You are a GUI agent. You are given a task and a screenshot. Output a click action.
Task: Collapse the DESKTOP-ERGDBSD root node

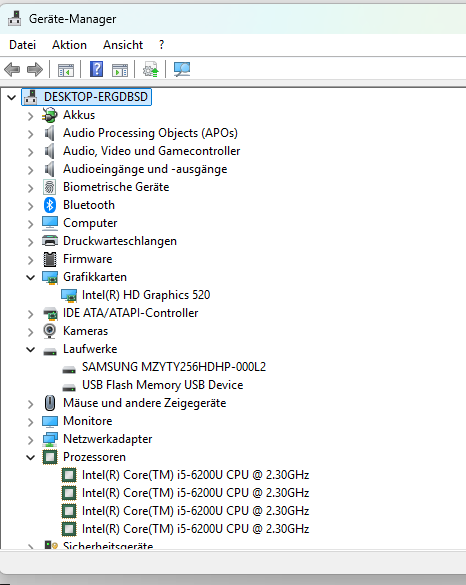[x=12, y=98]
